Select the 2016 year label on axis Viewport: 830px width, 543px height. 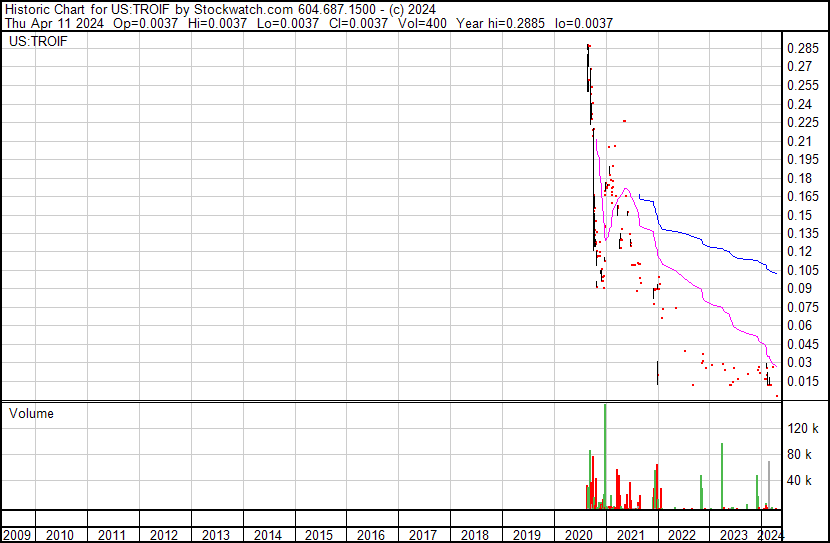[x=371, y=535]
